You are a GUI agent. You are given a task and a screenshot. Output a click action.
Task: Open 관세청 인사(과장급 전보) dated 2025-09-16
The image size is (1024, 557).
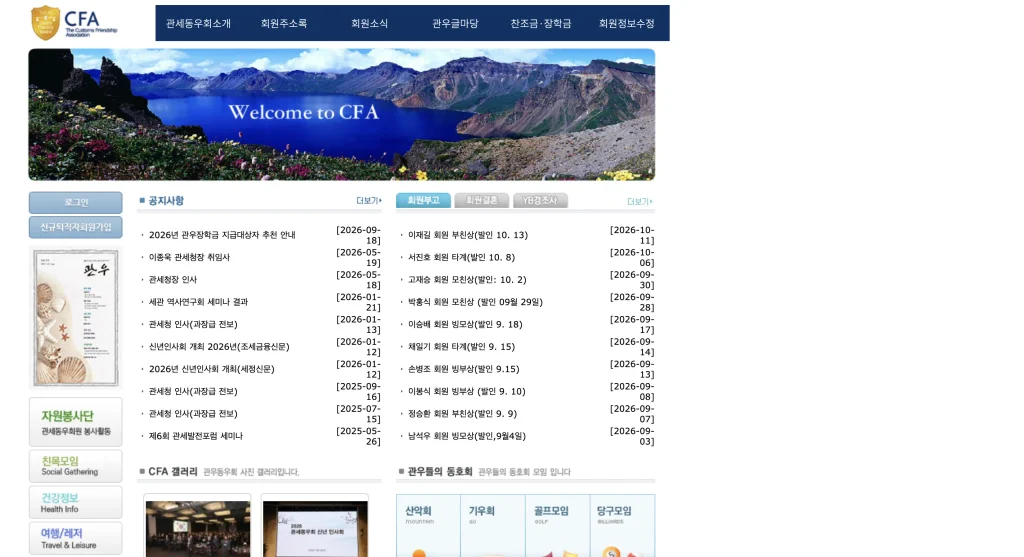[x=193, y=391]
